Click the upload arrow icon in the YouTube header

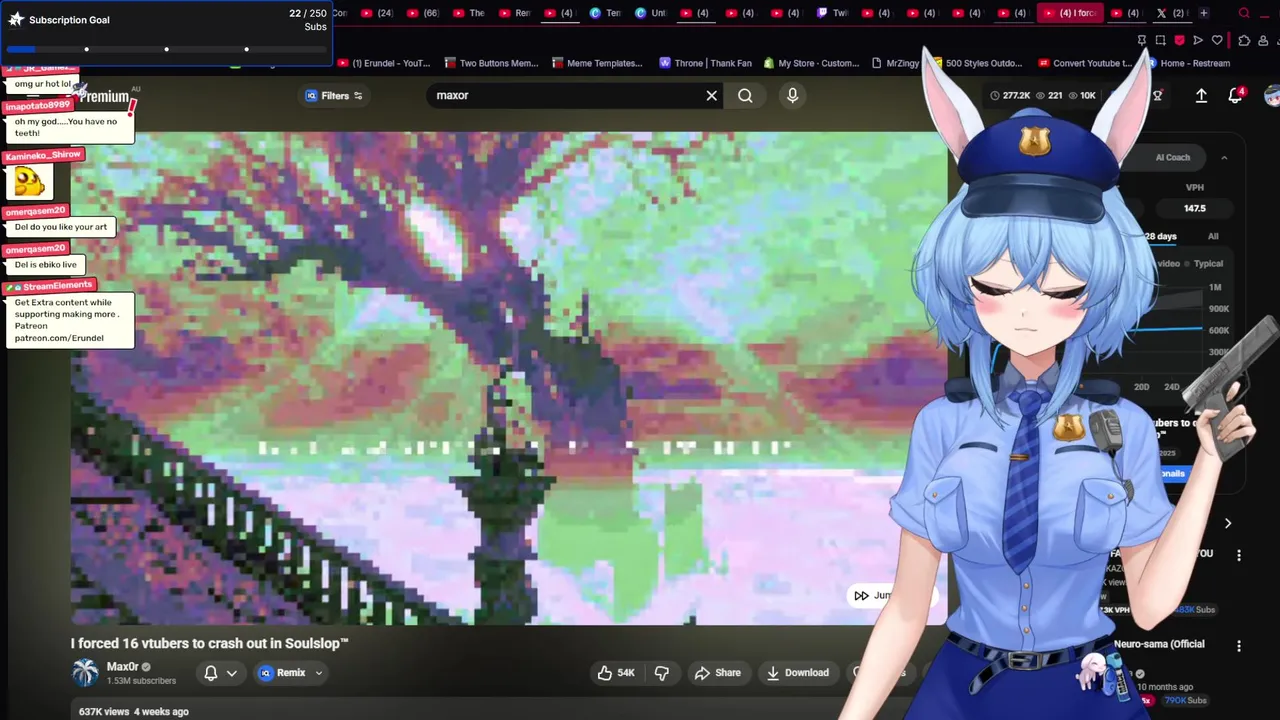click(1201, 96)
